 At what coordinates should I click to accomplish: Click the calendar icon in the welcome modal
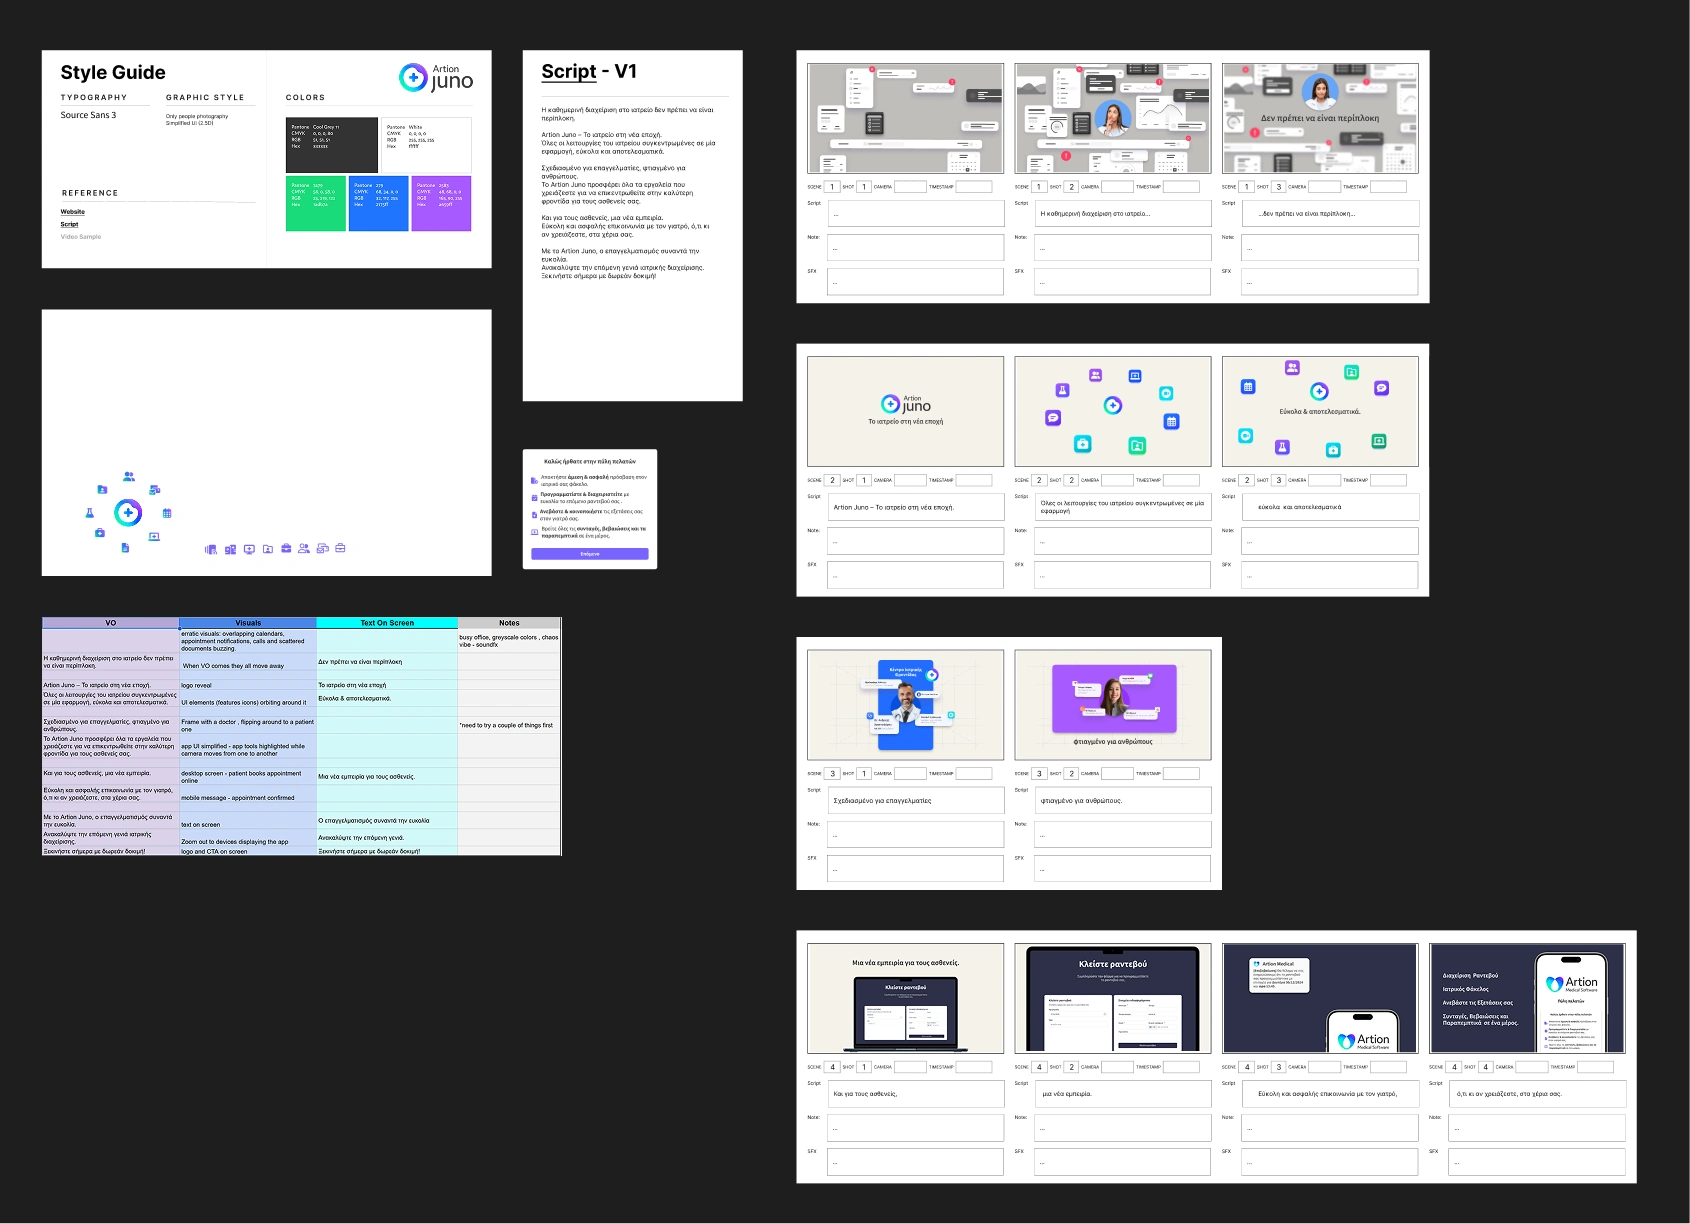(x=535, y=498)
